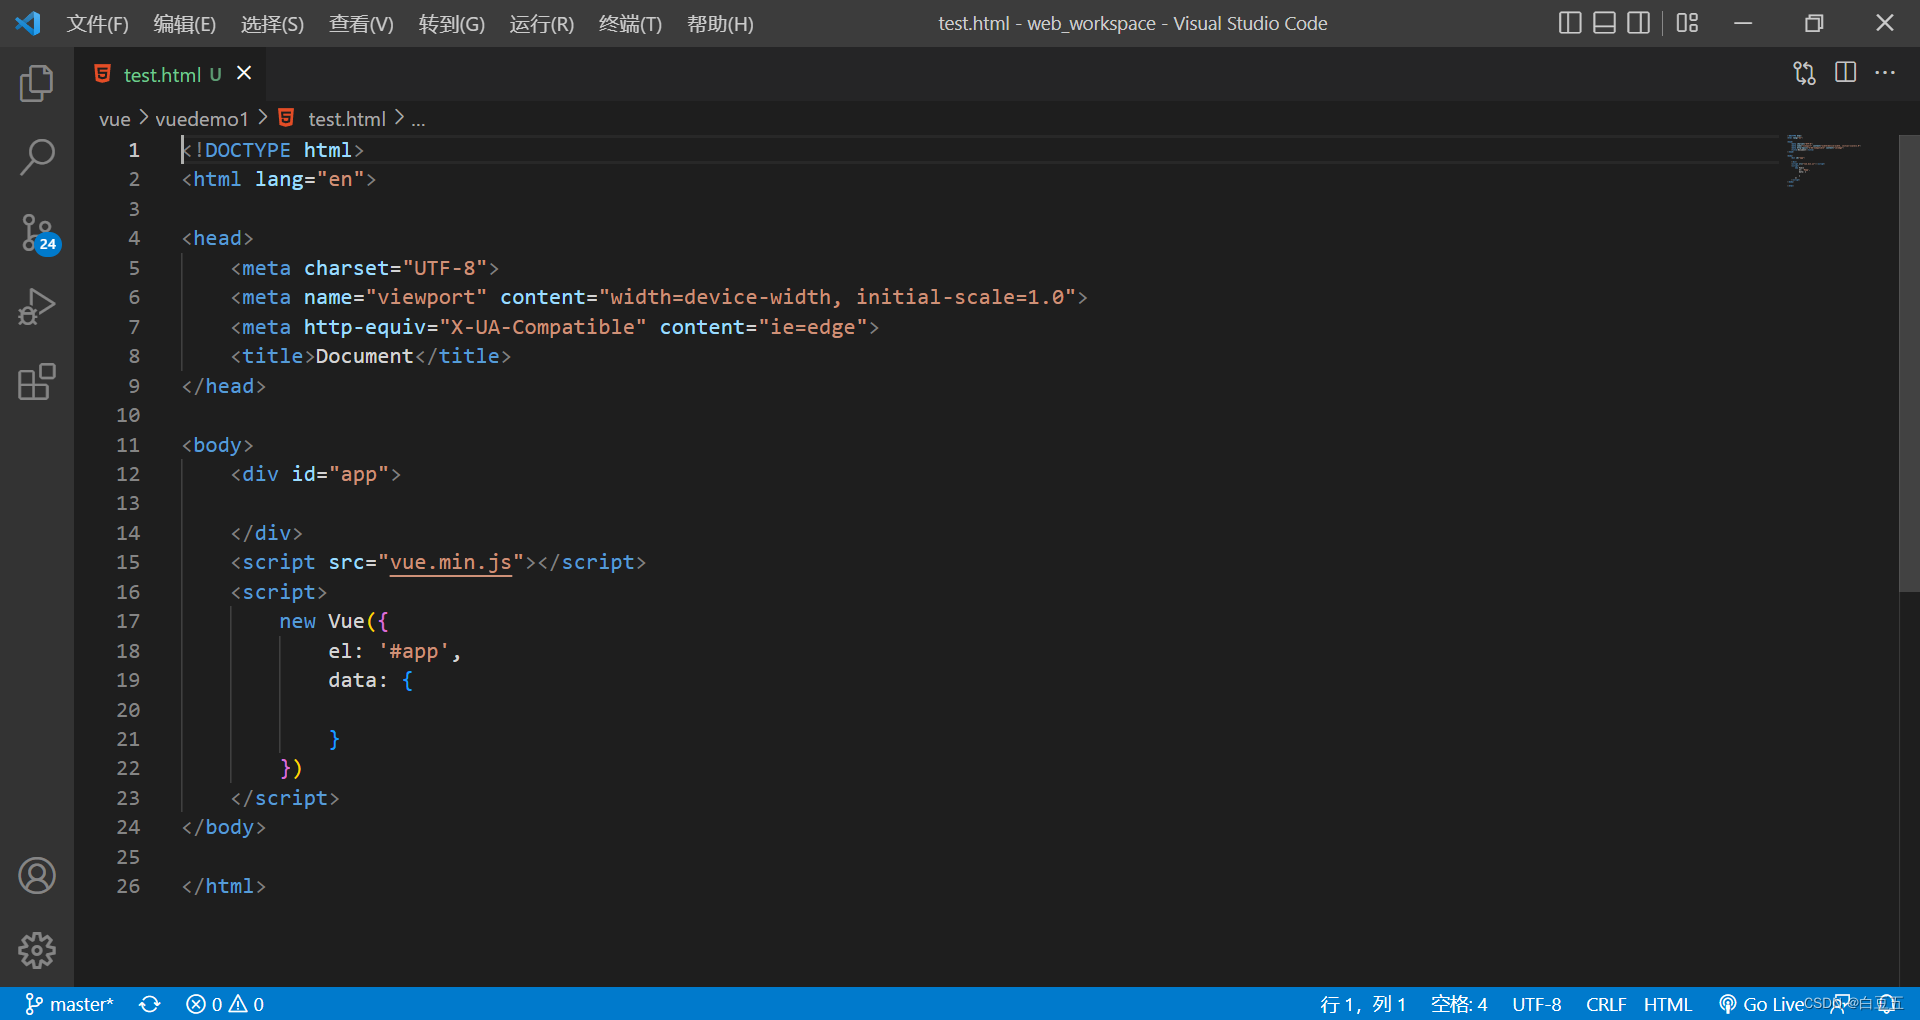Open the 选择(S) menu
This screenshot has width=1920, height=1020.
[272, 23]
